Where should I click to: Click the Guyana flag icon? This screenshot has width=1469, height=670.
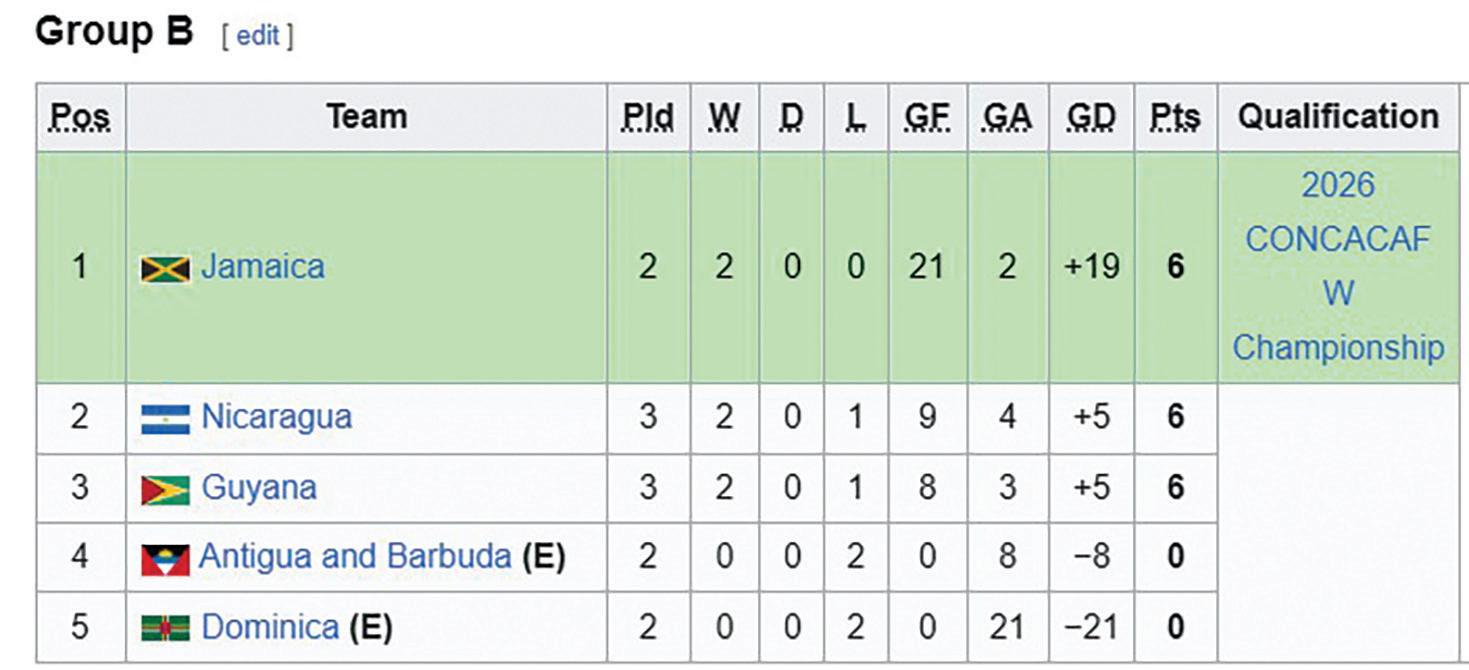click(165, 489)
